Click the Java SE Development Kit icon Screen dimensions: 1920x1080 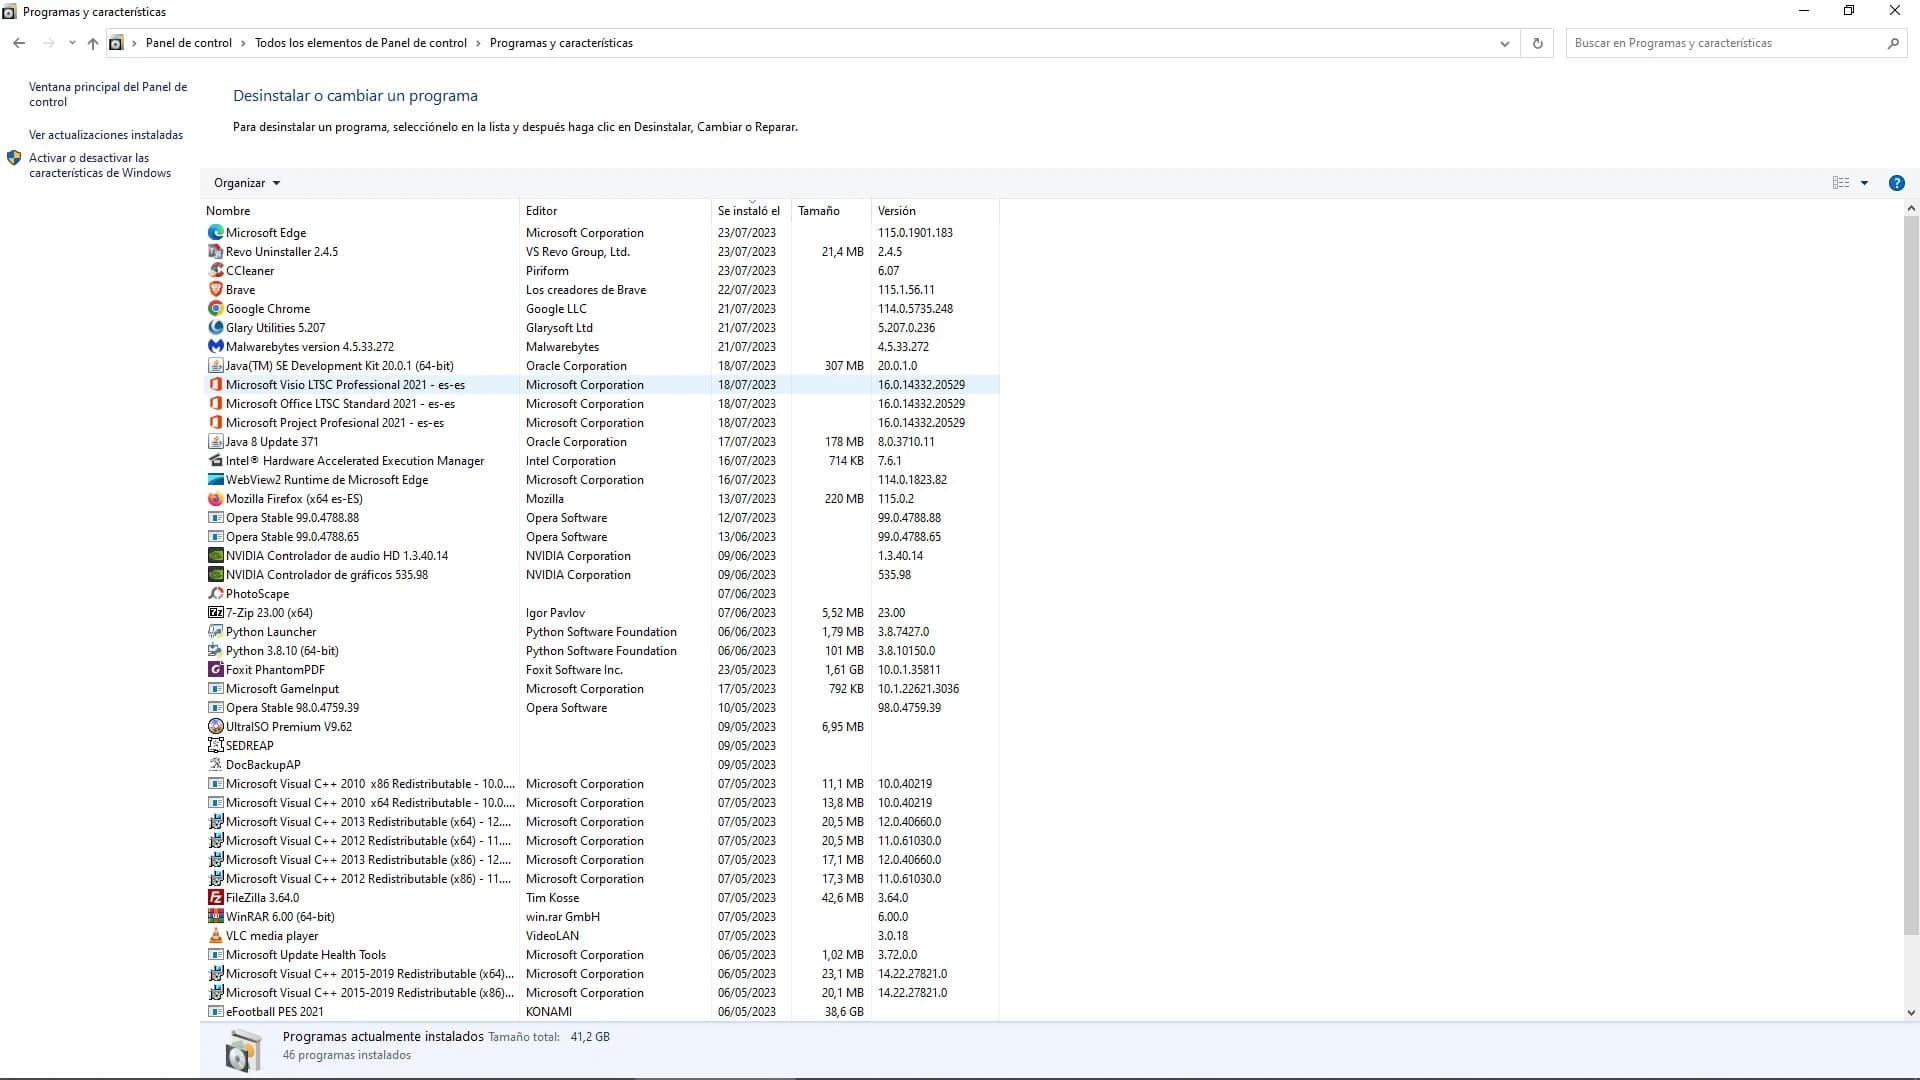215,365
